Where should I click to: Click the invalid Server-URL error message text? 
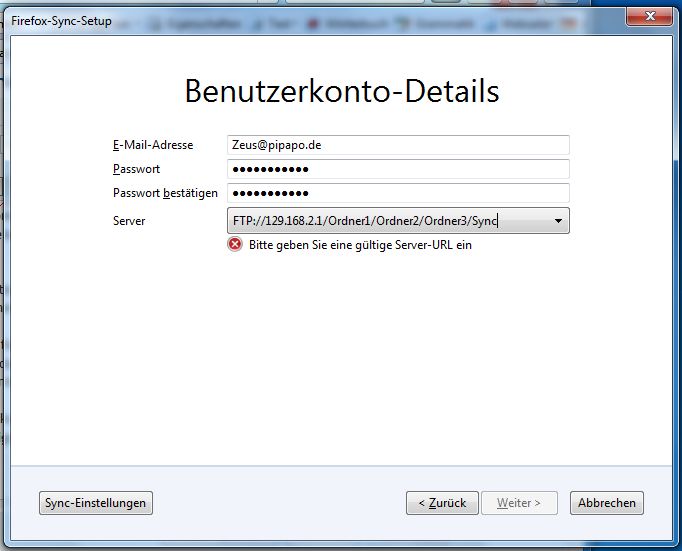pos(360,245)
